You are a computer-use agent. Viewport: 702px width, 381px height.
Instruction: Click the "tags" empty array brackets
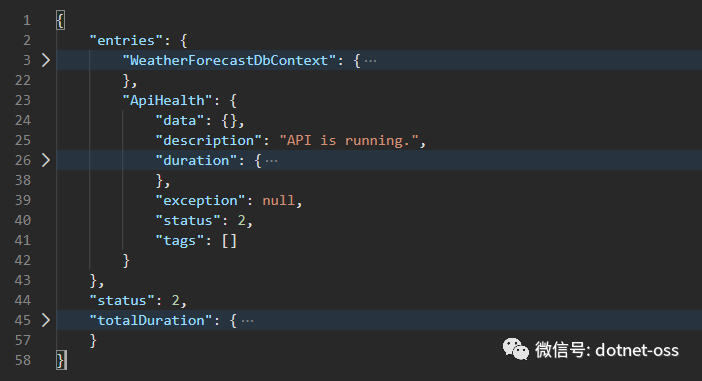click(x=229, y=241)
